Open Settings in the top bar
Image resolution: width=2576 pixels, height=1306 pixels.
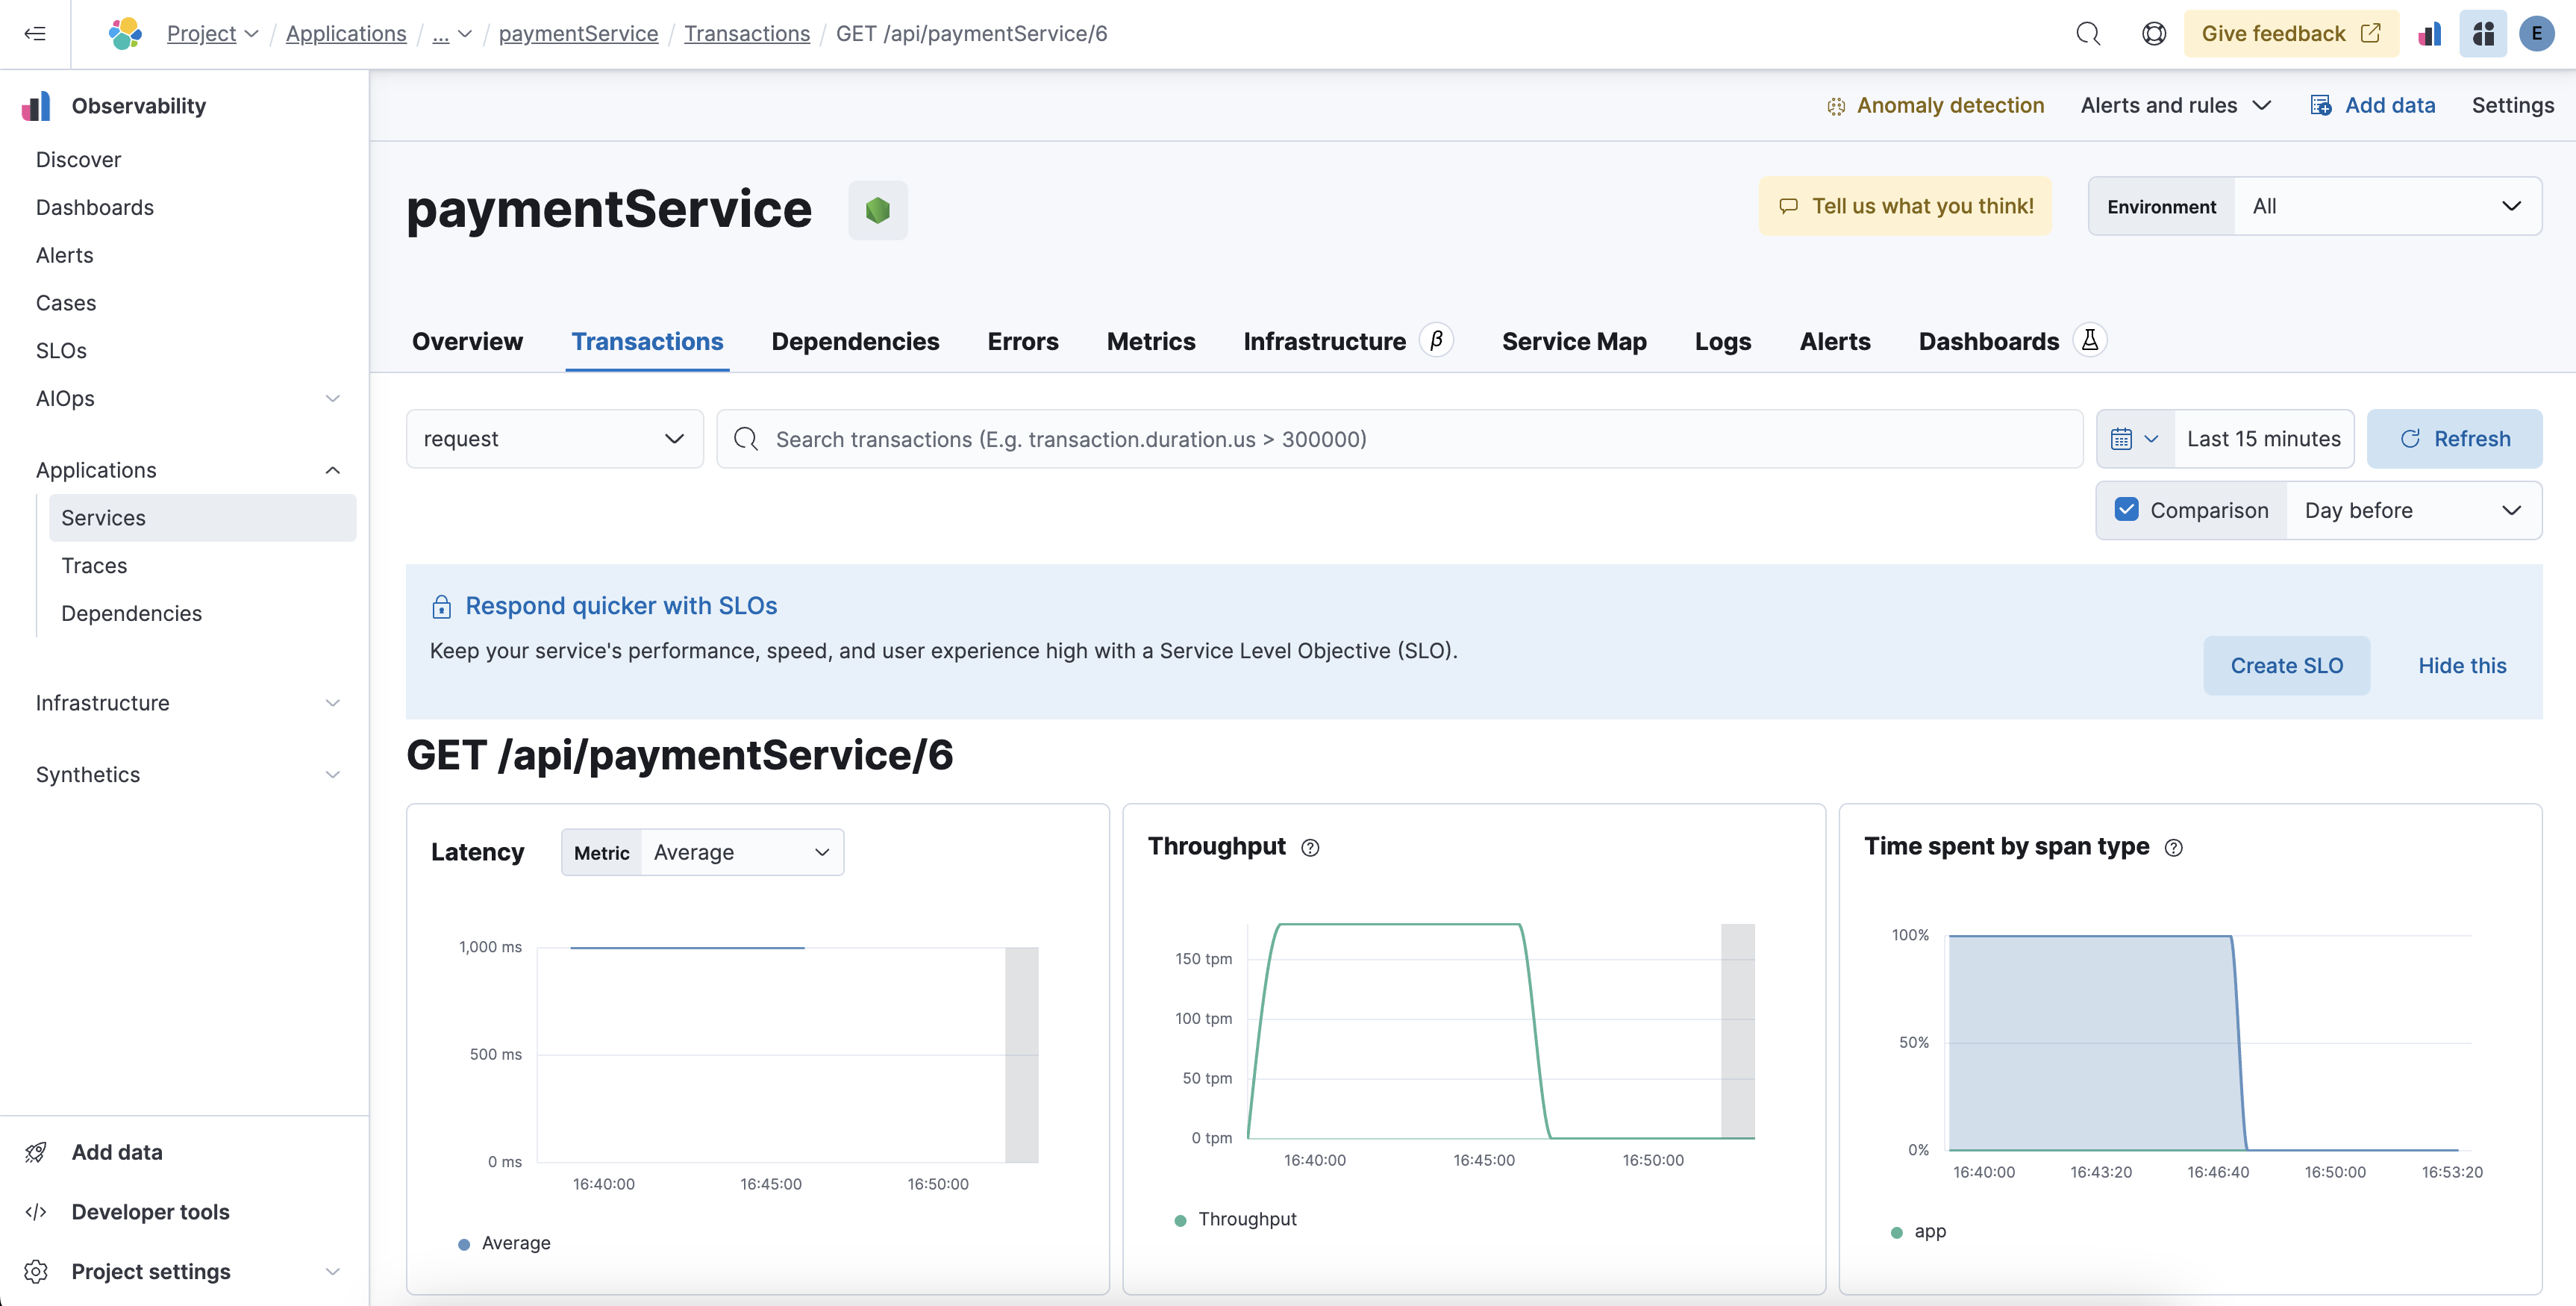(x=2512, y=105)
